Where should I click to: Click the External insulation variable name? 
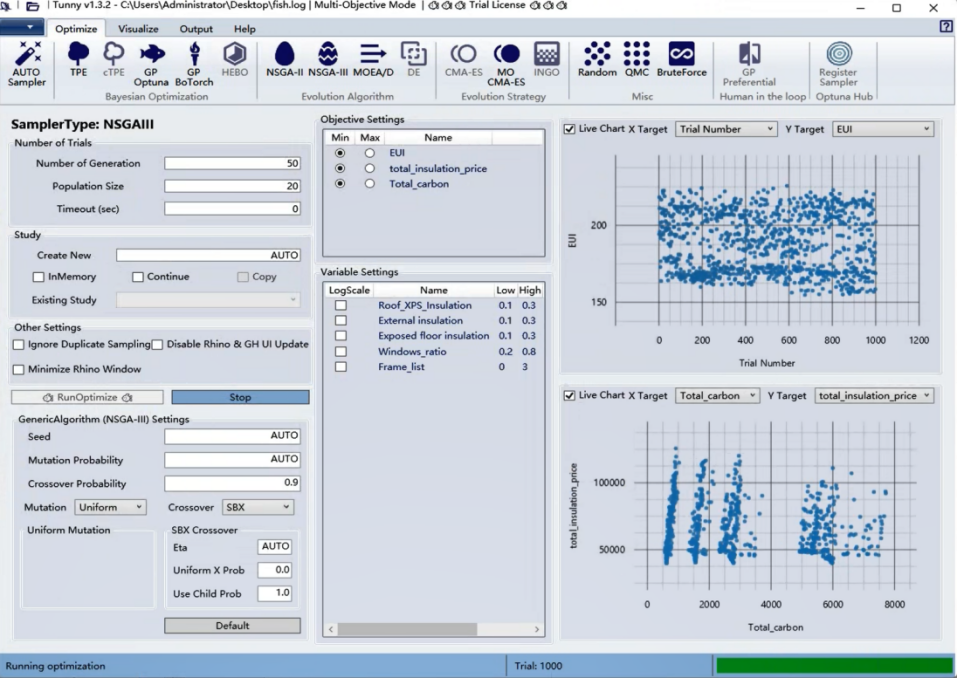(421, 320)
